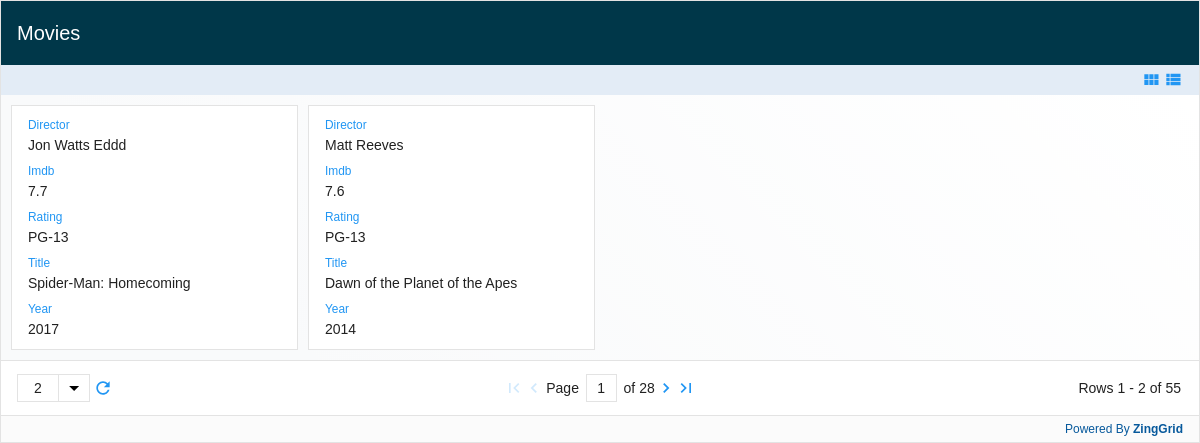Click the Movies caption heading
This screenshot has height=443, width=1200.
[48, 33]
